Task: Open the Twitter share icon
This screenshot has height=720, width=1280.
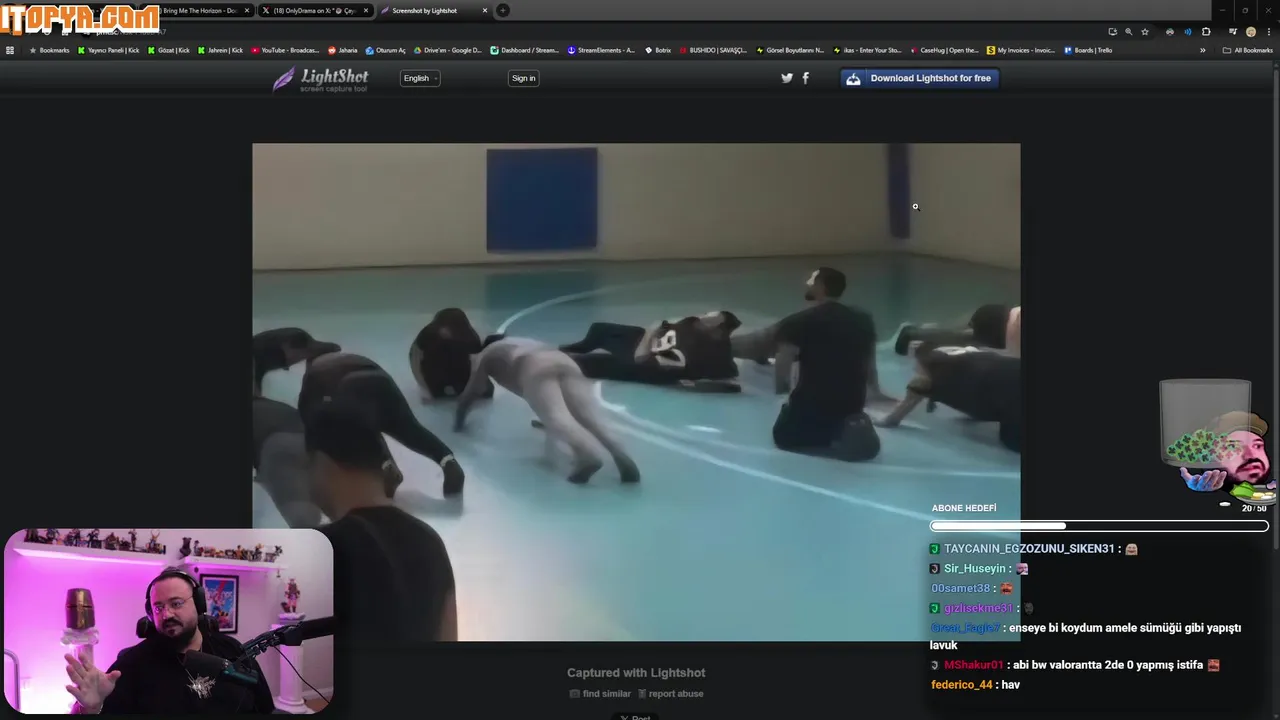Action: 787,78
